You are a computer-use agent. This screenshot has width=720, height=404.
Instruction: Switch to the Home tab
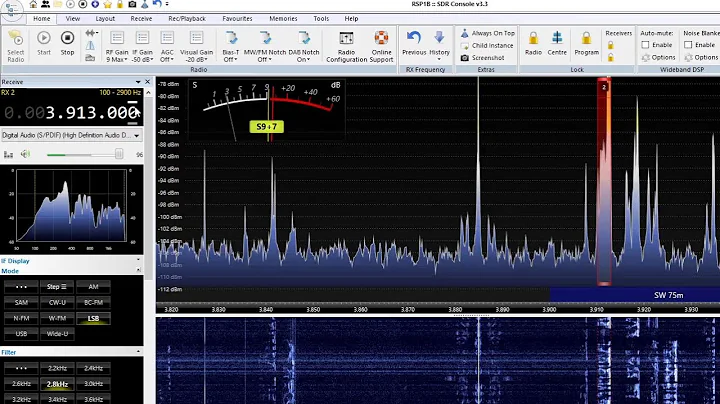(x=41, y=19)
